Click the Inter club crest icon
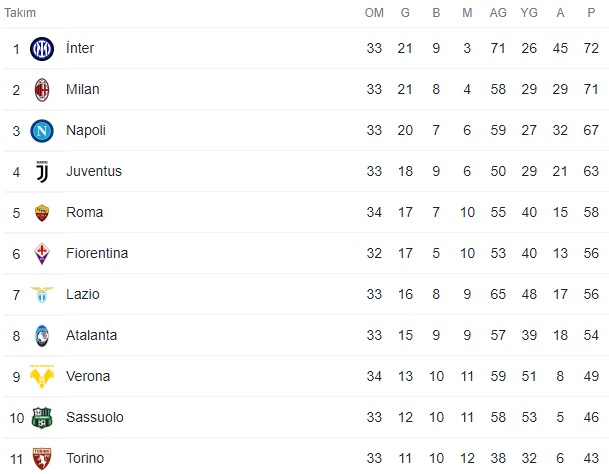 click(x=42, y=48)
